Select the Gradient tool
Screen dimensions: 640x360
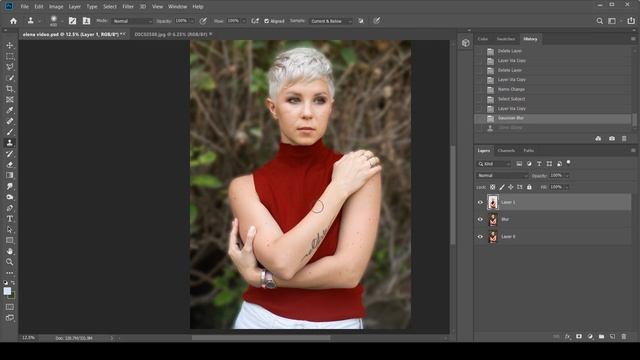(x=10, y=176)
